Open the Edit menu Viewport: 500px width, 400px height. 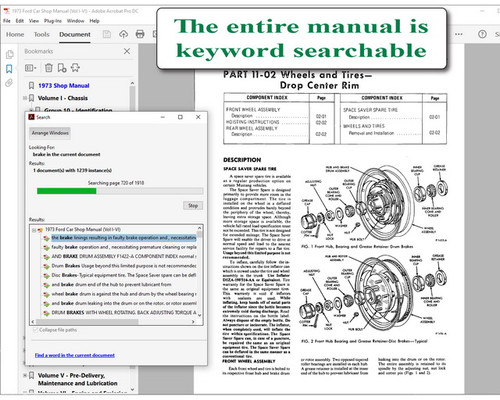pyautogui.click(x=20, y=21)
